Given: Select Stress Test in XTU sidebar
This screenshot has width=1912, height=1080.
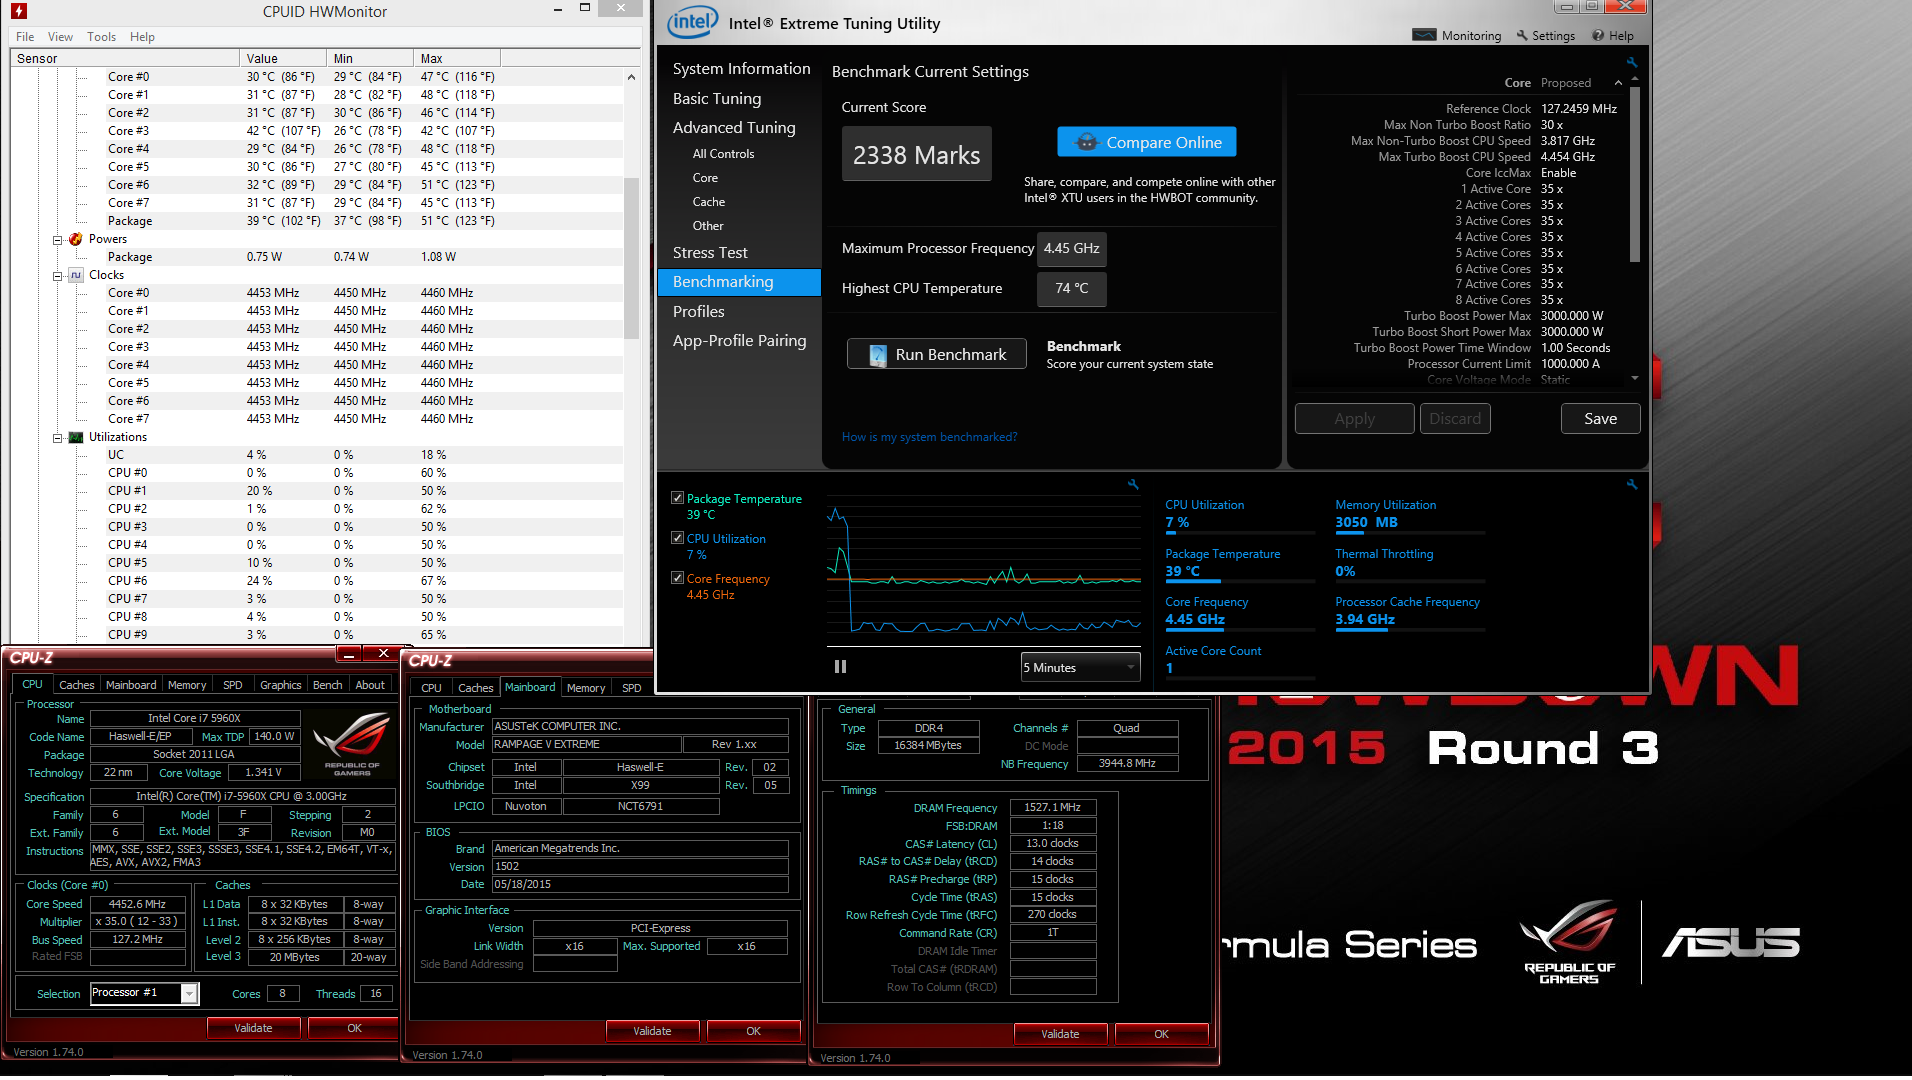Looking at the screenshot, I should [x=710, y=253].
